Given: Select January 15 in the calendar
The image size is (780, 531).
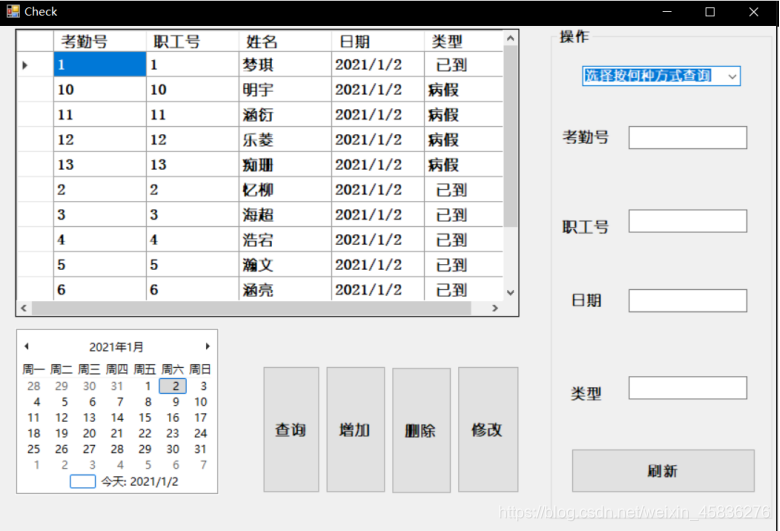Looking at the screenshot, I should point(145,418).
